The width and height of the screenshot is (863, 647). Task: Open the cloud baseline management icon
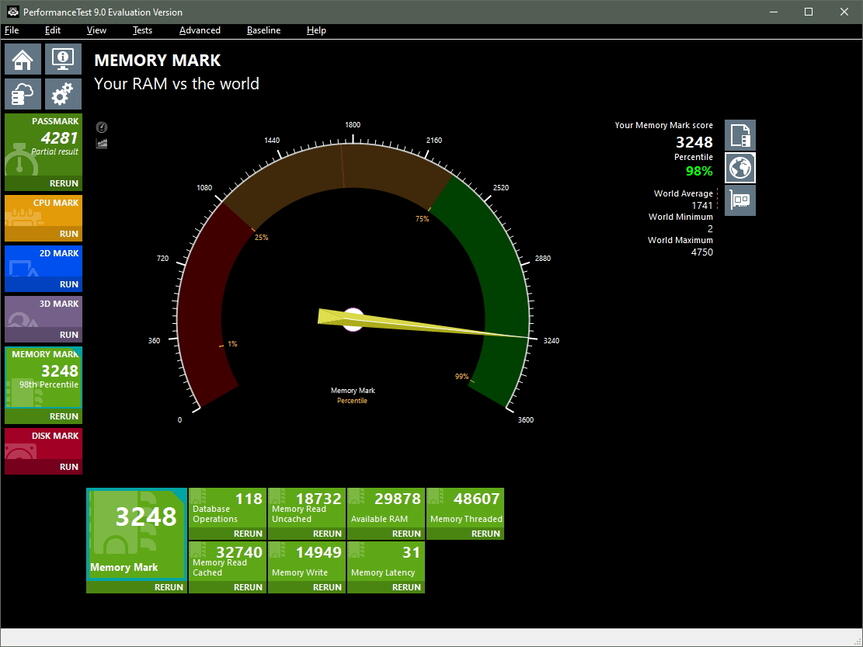pyautogui.click(x=23, y=94)
